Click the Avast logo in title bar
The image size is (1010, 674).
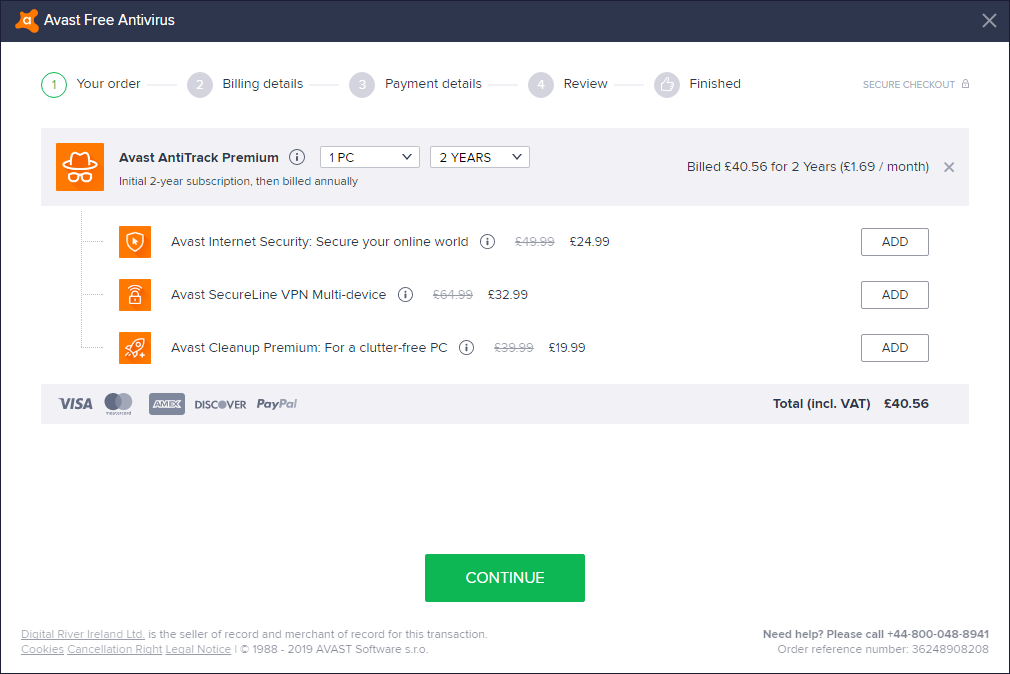click(x=27, y=21)
